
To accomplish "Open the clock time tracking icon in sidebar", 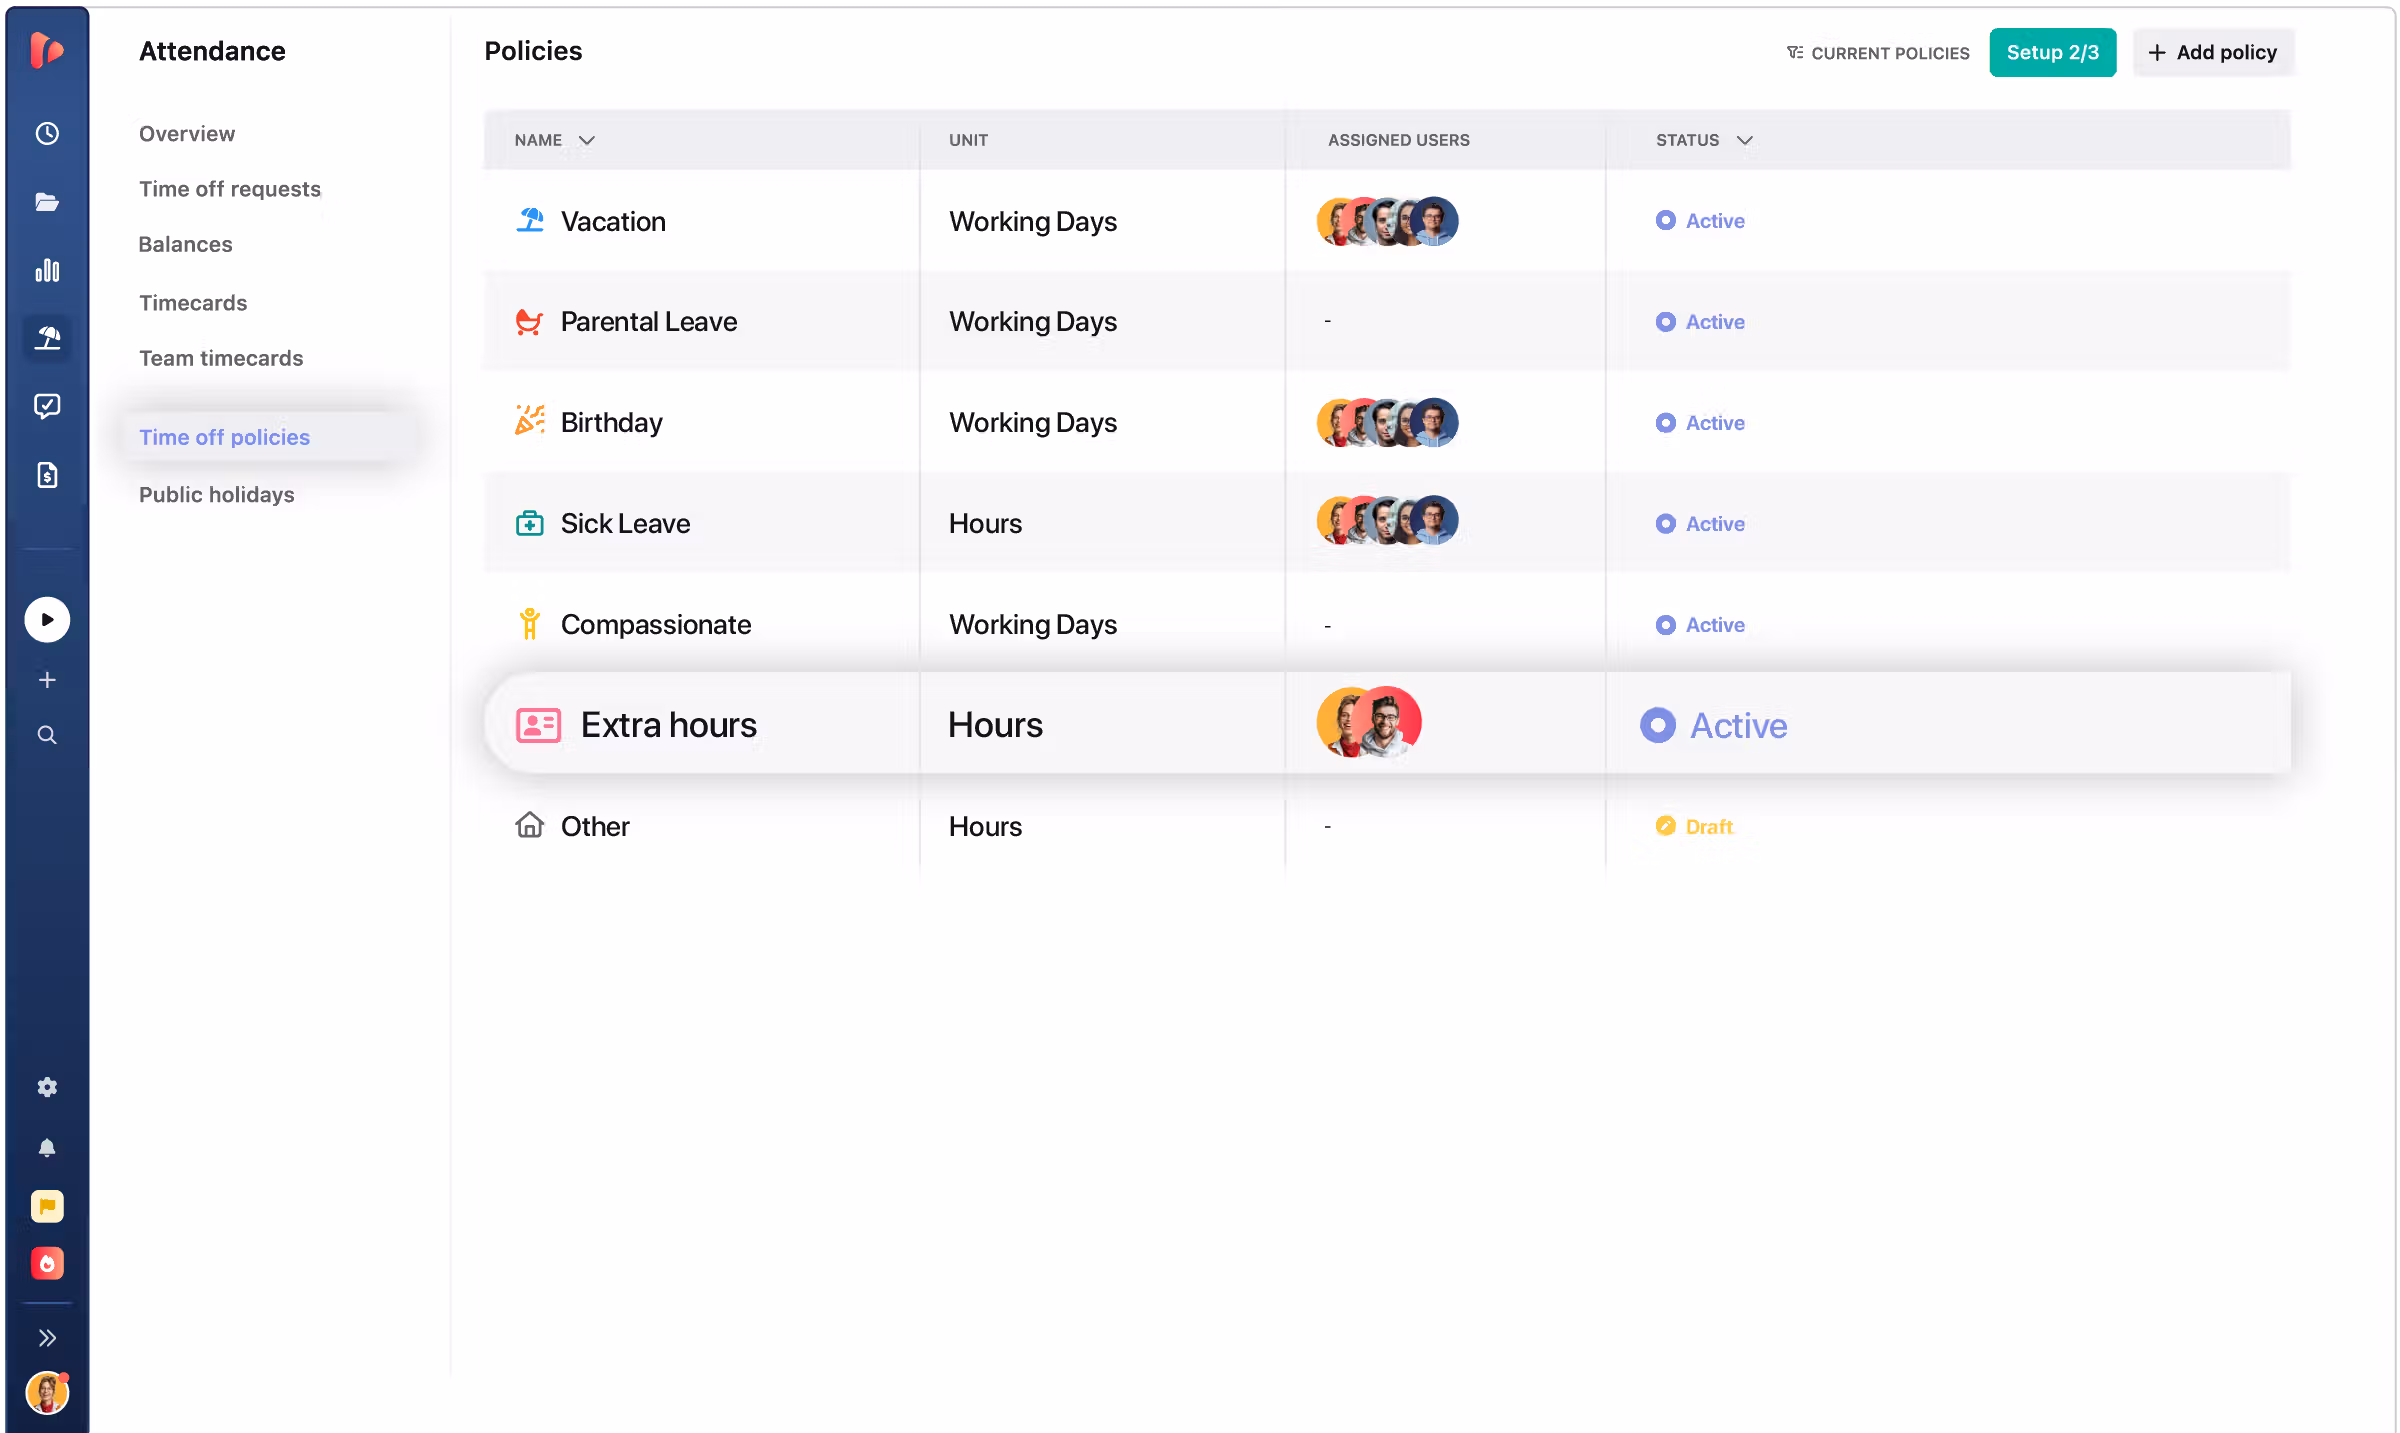I will pos(47,133).
